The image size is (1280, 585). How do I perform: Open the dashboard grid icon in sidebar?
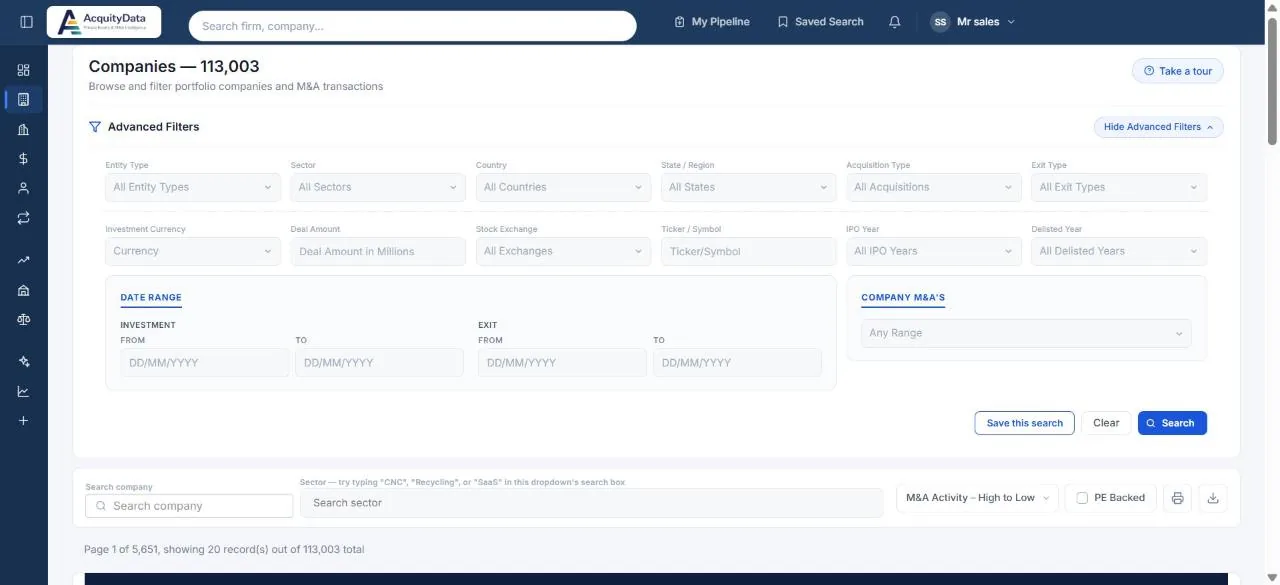click(x=24, y=70)
